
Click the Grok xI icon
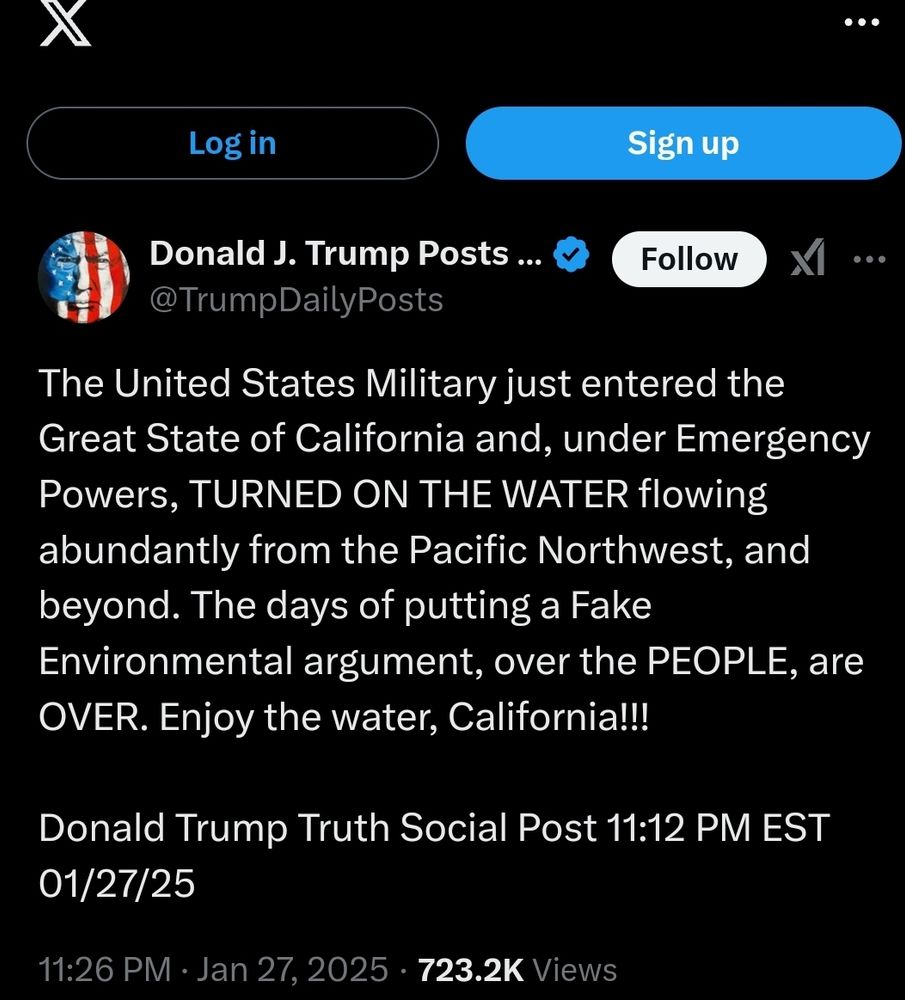pos(807,258)
